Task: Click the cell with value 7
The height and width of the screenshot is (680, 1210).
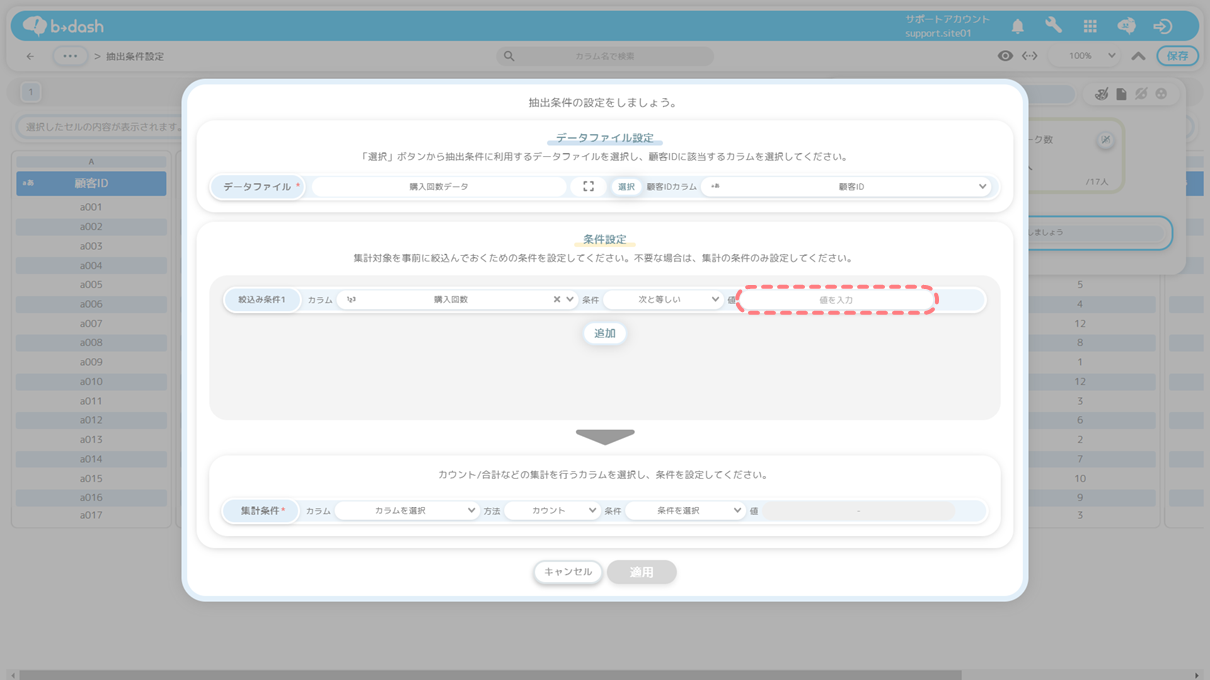Action: [x=1080, y=459]
